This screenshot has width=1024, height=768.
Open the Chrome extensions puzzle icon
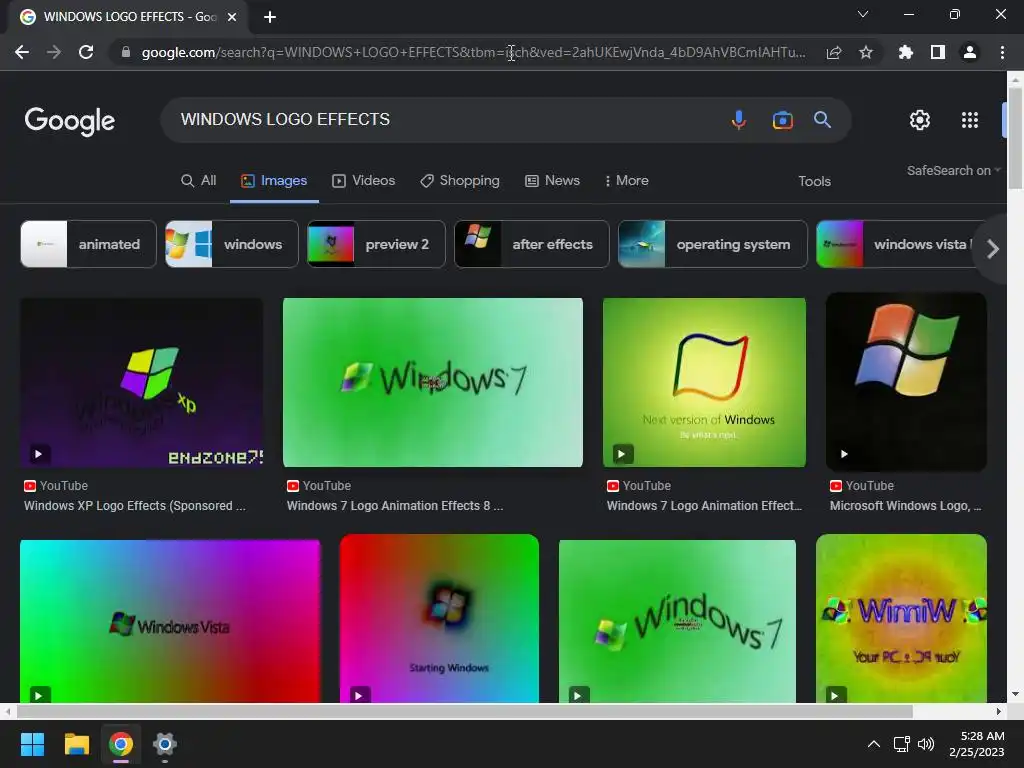coord(905,52)
